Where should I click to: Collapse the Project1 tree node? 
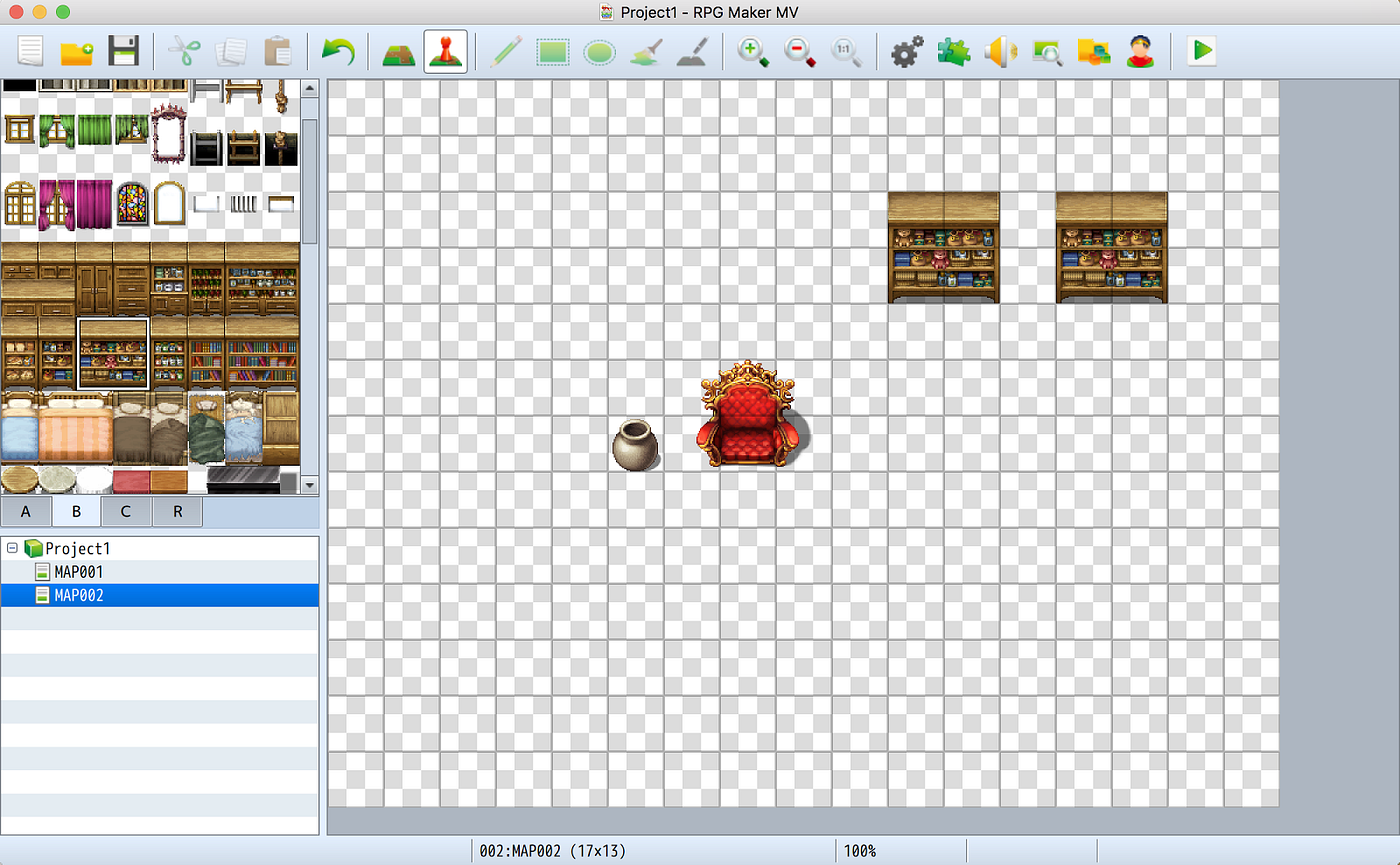[x=12, y=548]
